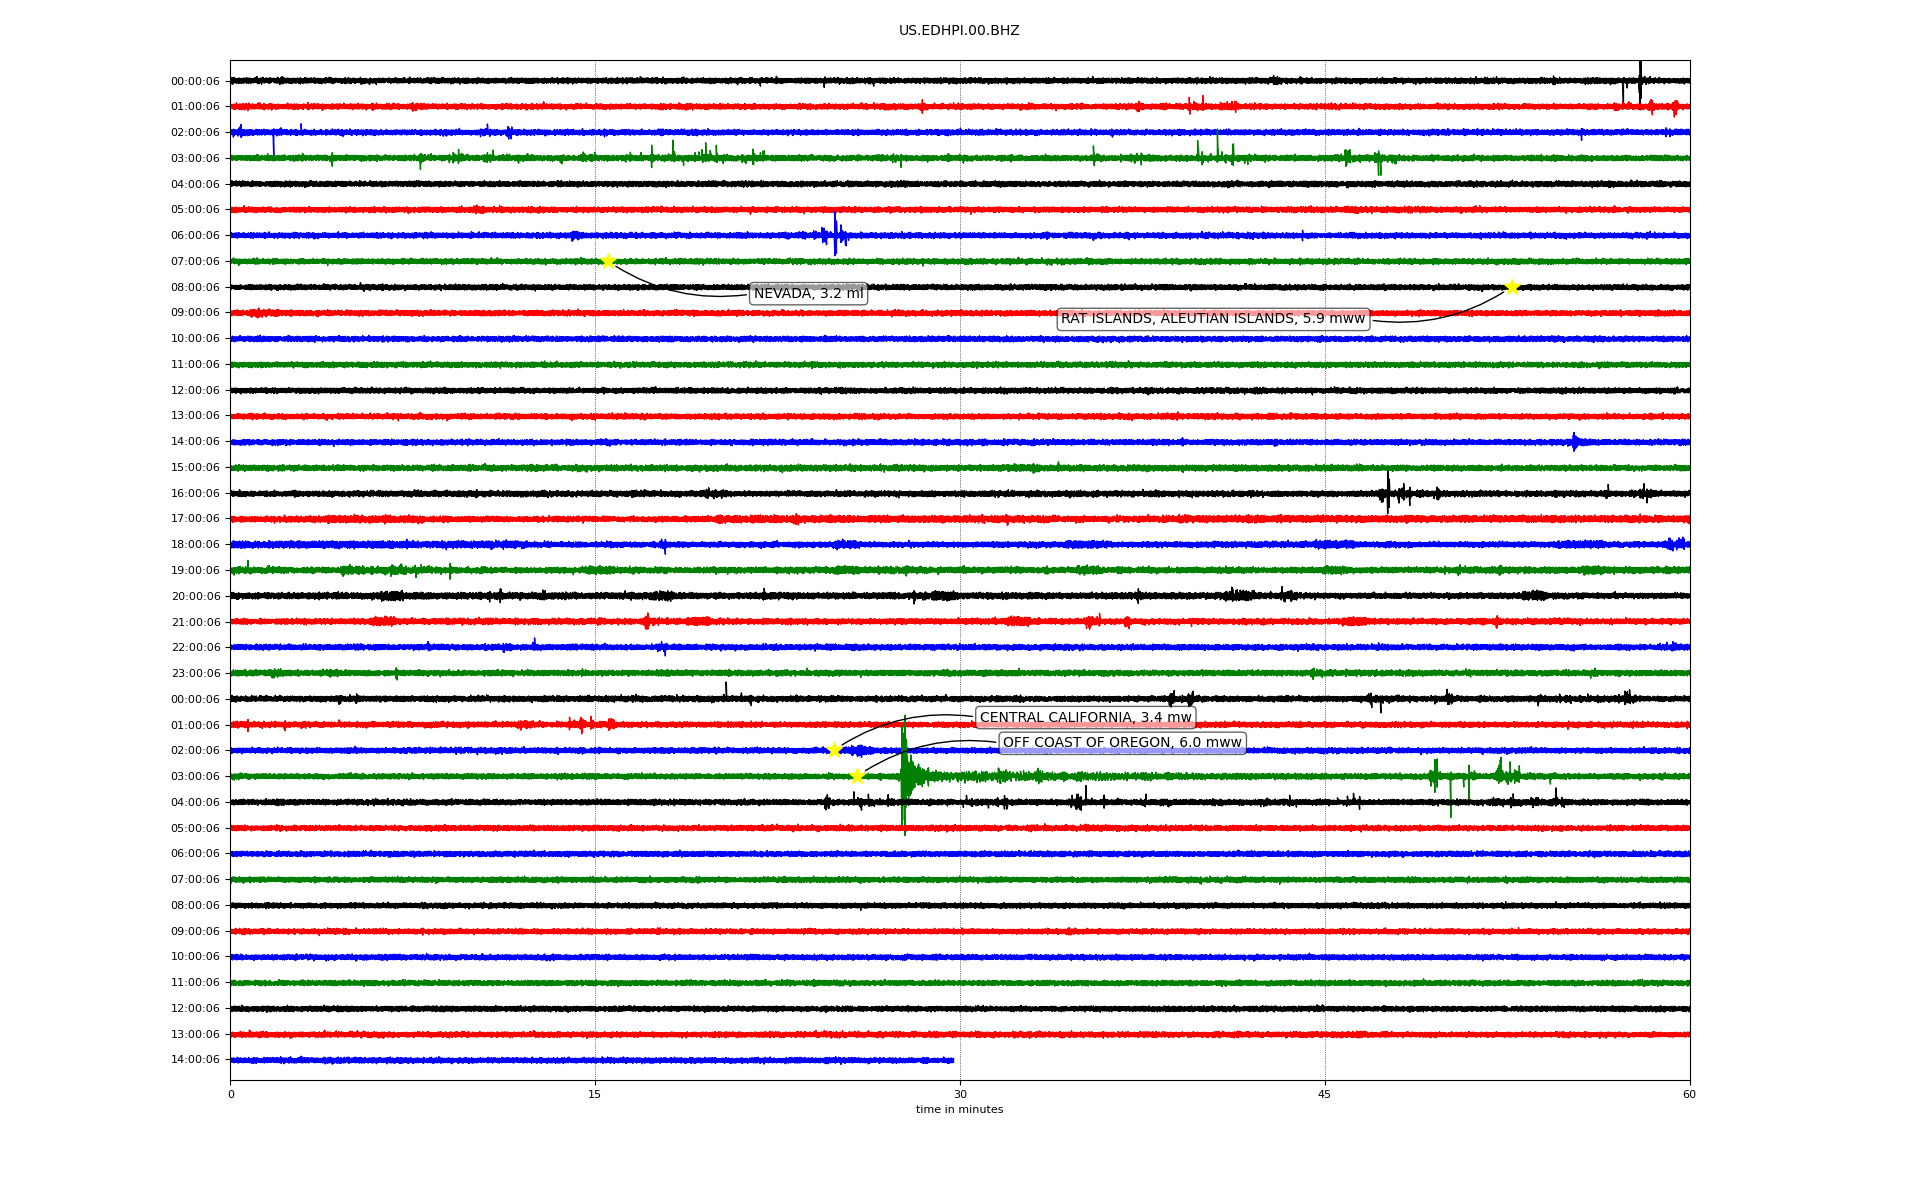Click the US.EDHPI.00.BHZ plot title
The height and width of the screenshot is (1200, 1920).
958,31
